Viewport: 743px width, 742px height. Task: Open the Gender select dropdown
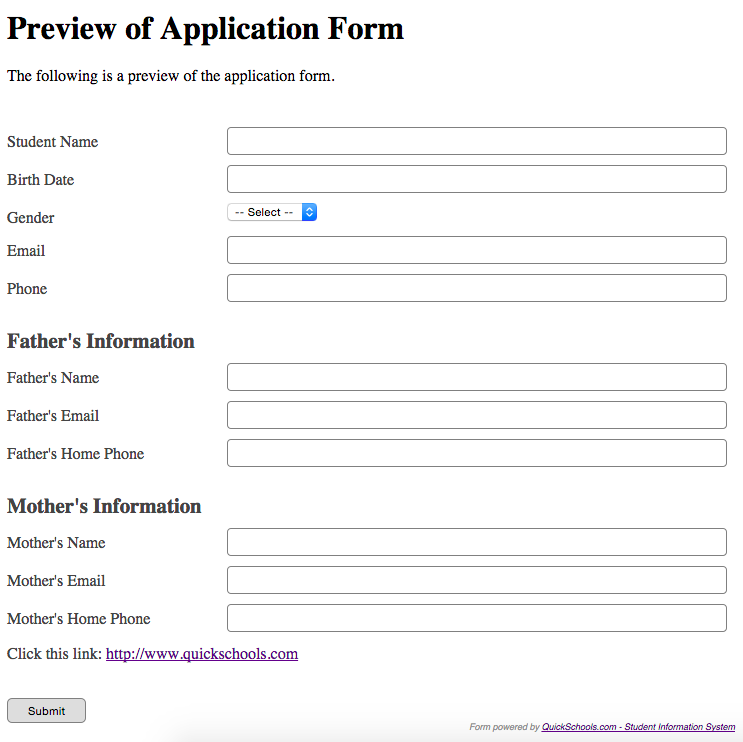[272, 212]
